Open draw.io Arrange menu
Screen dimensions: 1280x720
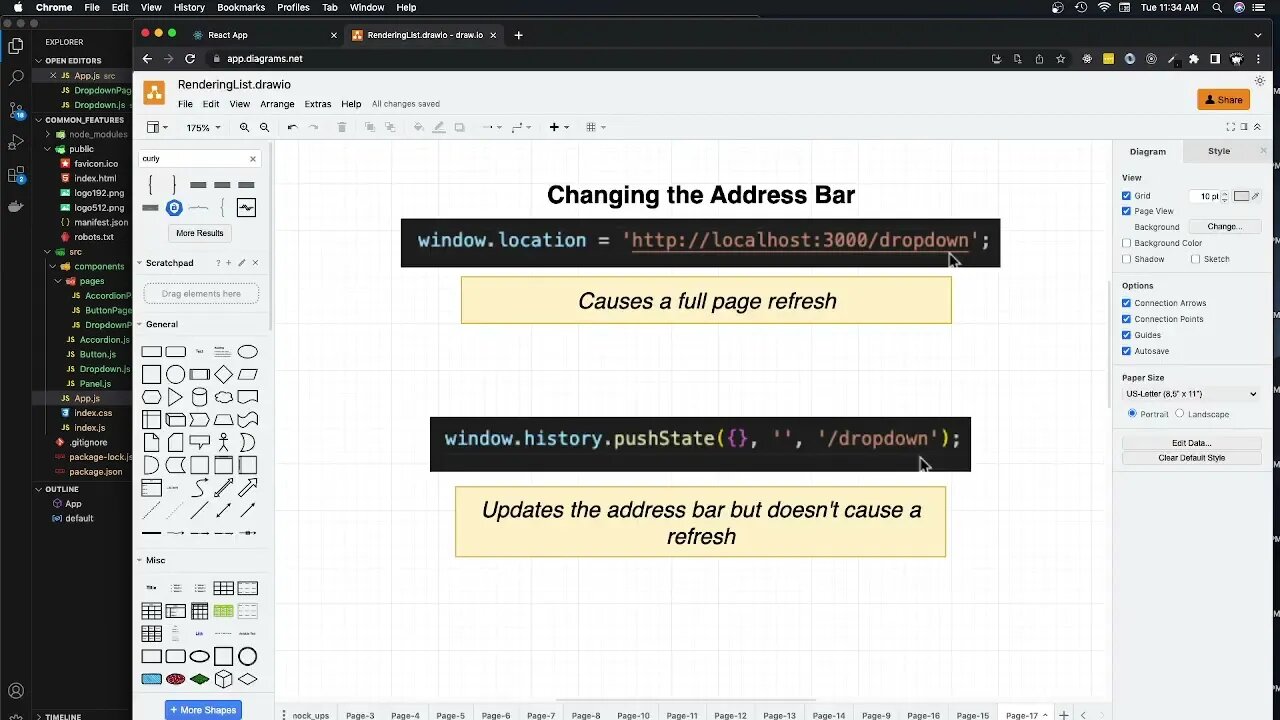tap(277, 104)
